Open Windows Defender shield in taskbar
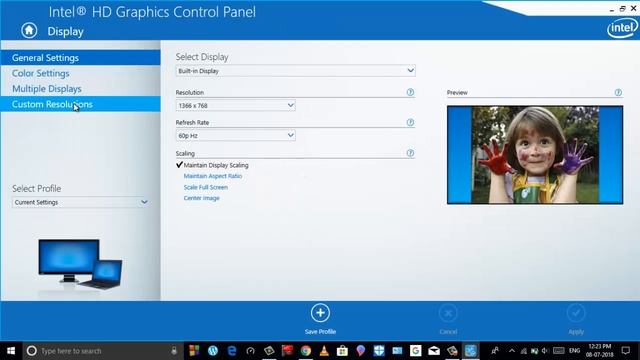640x360 pixels. [x=379, y=351]
